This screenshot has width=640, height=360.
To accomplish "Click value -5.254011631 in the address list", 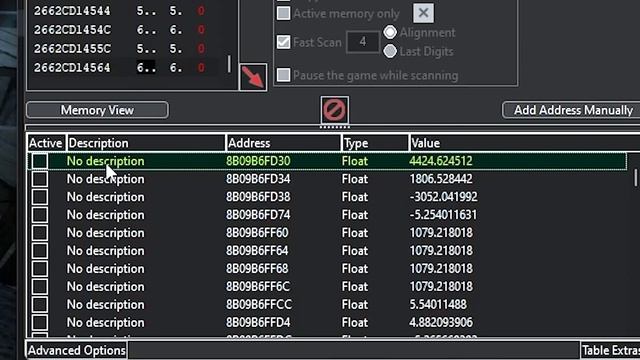I will click(x=443, y=215).
